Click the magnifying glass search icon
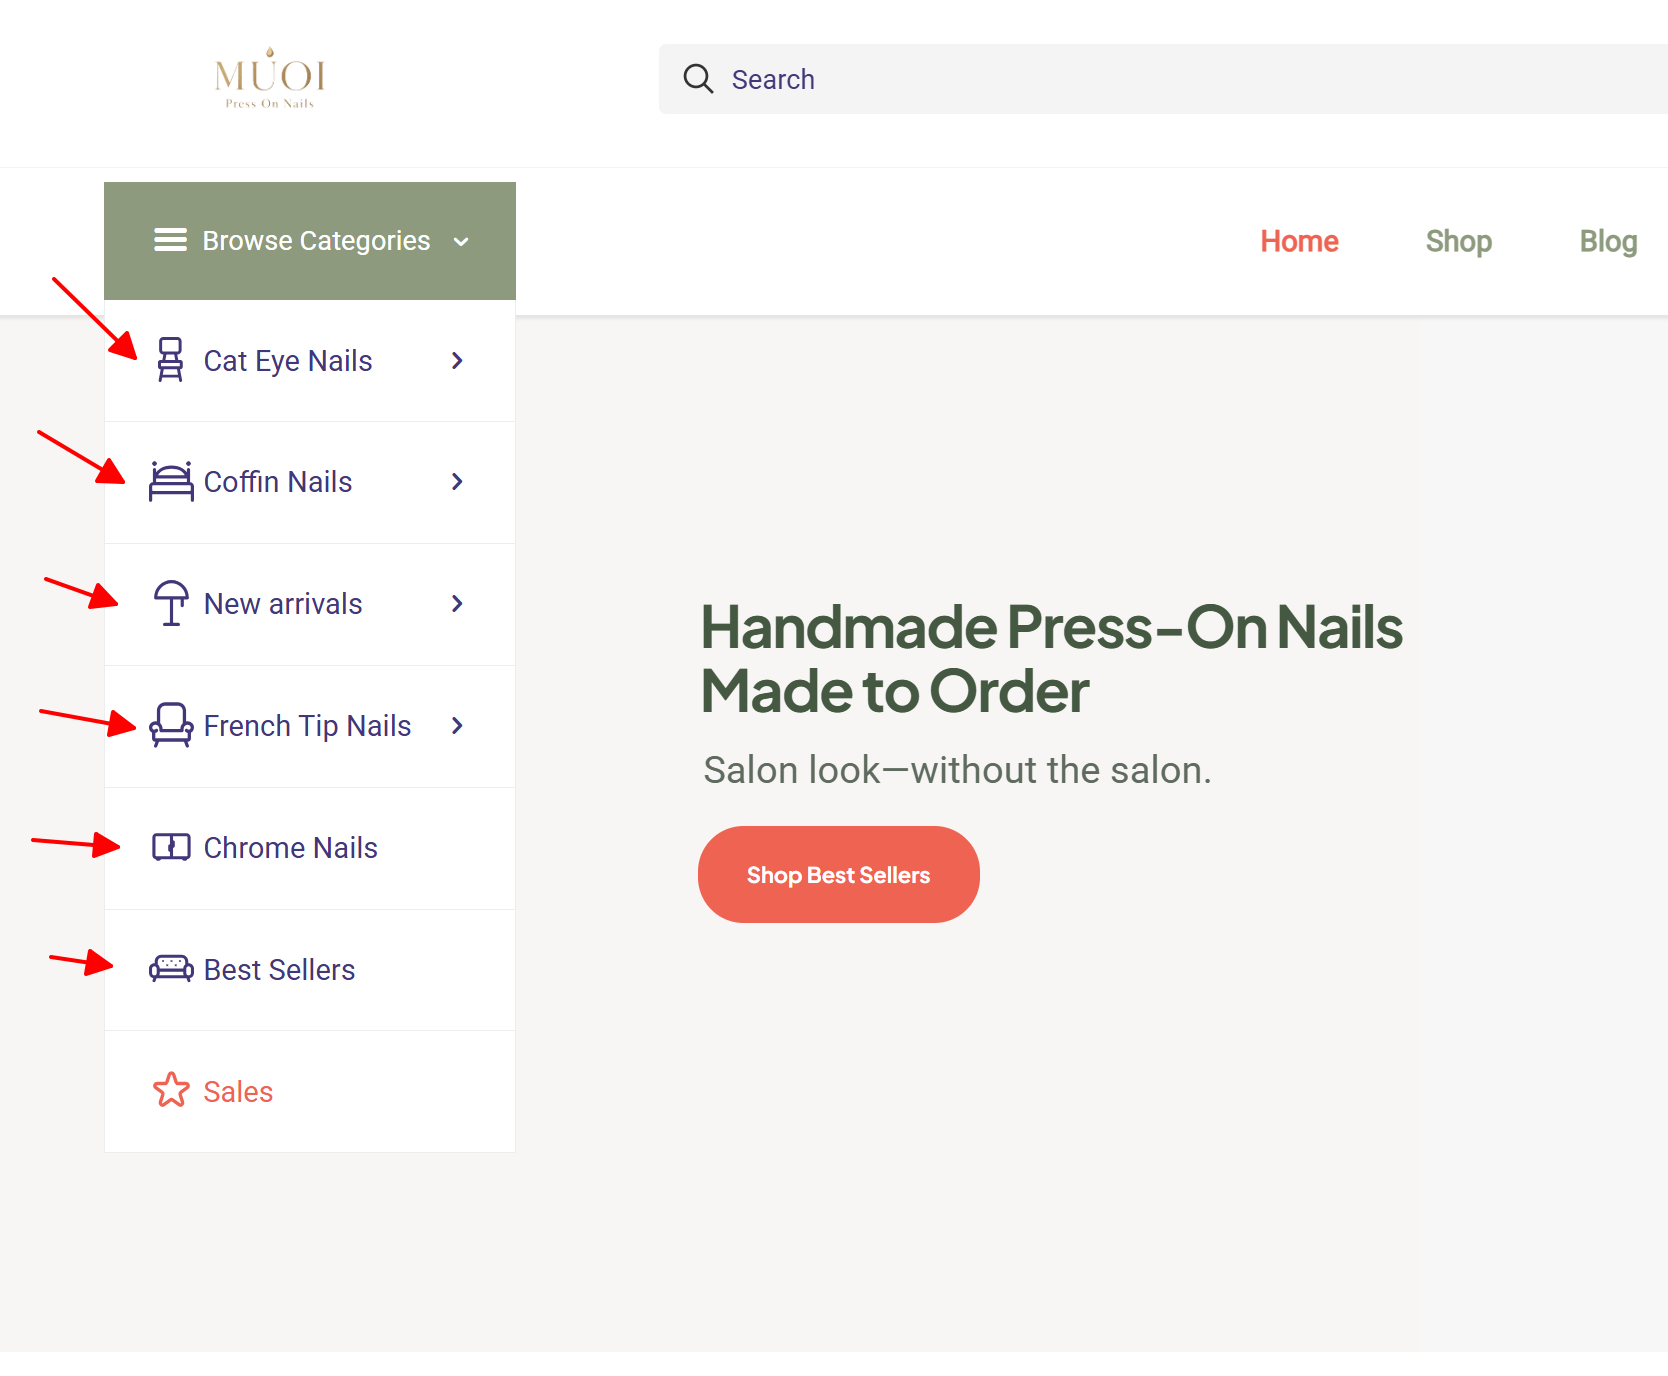Image resolution: width=1668 pixels, height=1376 pixels. [x=698, y=79]
